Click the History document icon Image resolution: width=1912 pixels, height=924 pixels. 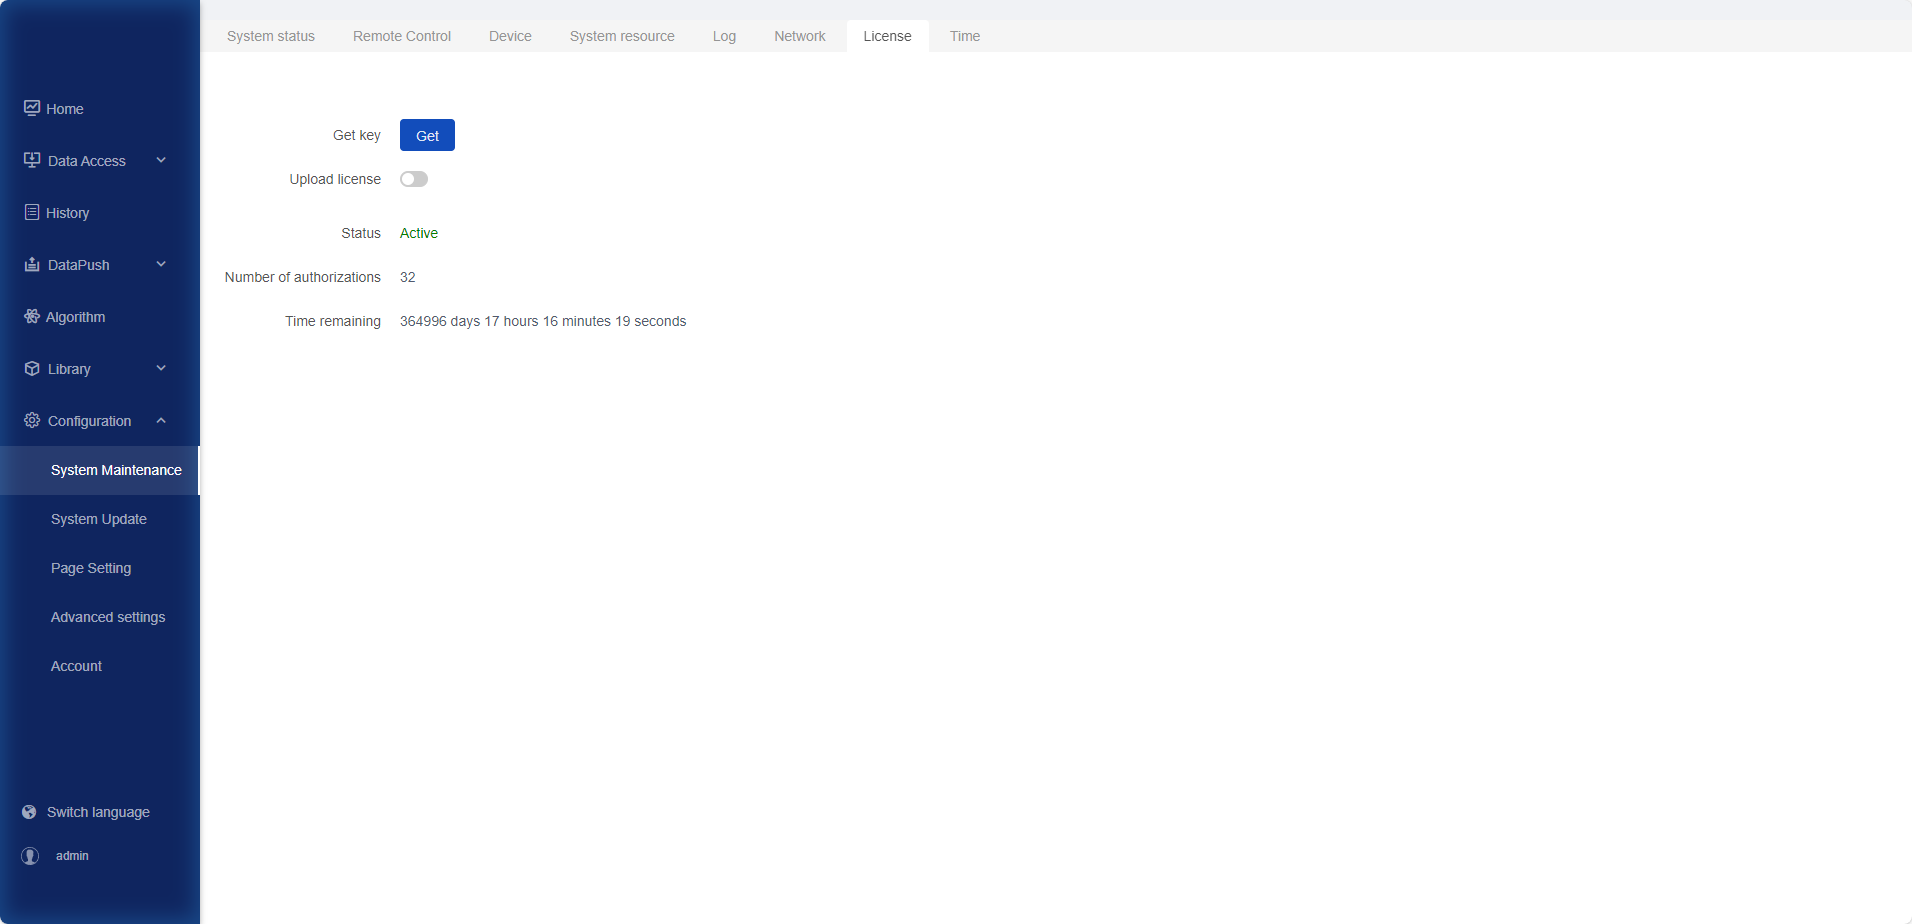(x=32, y=212)
